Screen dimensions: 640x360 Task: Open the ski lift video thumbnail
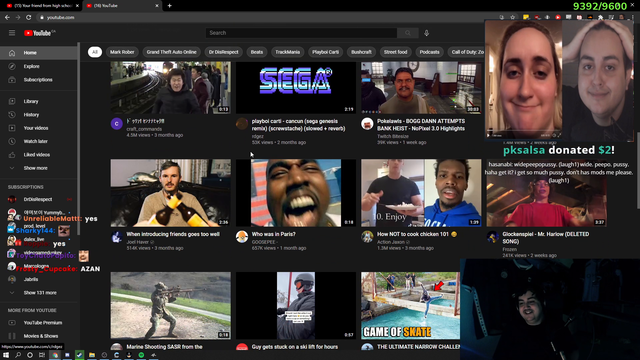point(296,305)
